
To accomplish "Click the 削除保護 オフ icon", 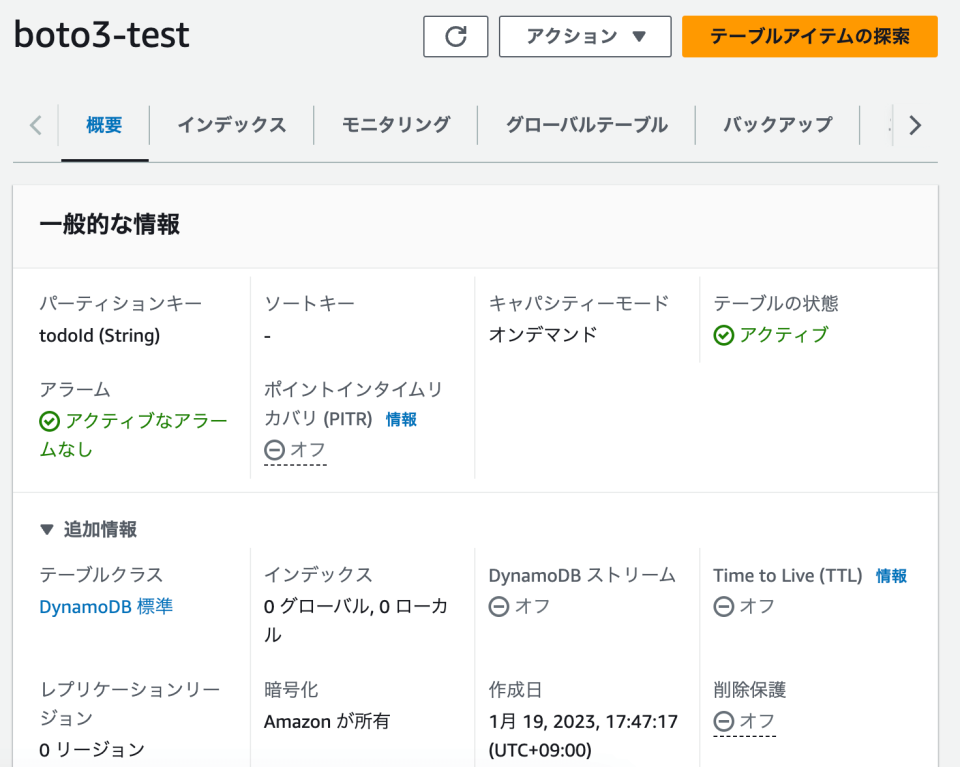I will coord(722,720).
